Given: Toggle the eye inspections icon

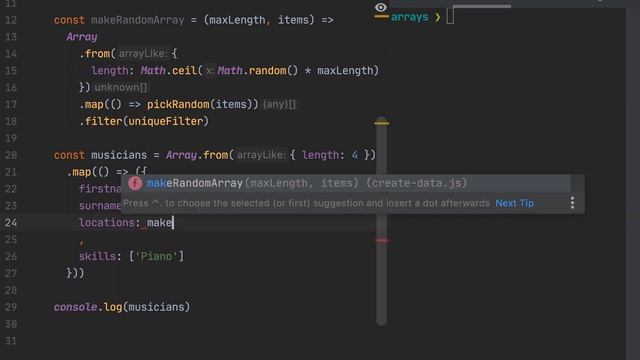Looking at the screenshot, I should [x=380, y=7].
